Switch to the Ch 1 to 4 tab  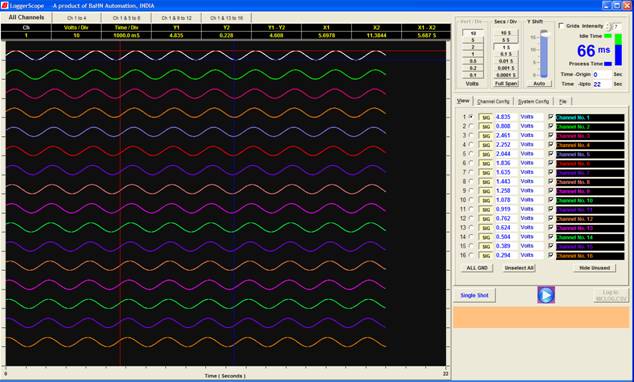pyautogui.click(x=76, y=18)
